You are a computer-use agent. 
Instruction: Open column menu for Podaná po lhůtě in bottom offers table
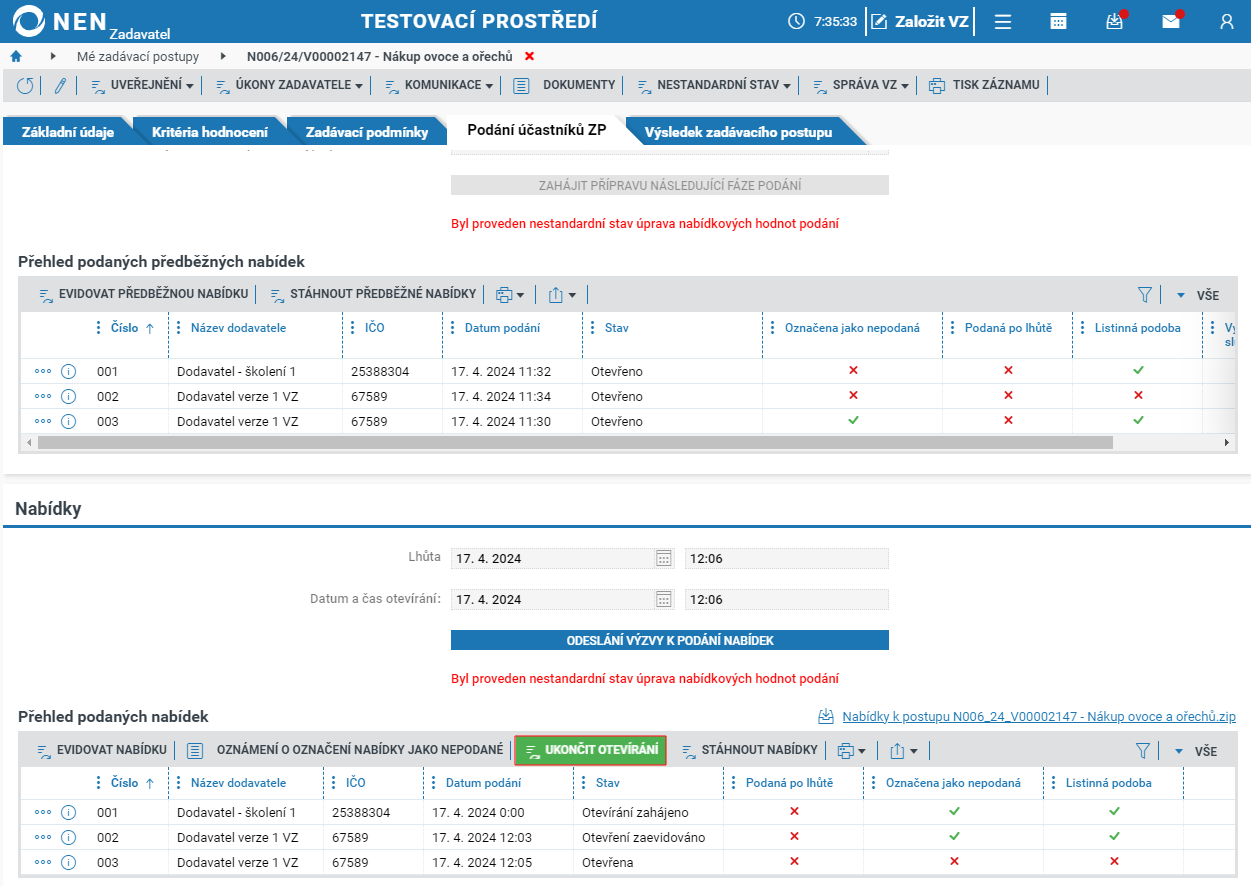(733, 783)
